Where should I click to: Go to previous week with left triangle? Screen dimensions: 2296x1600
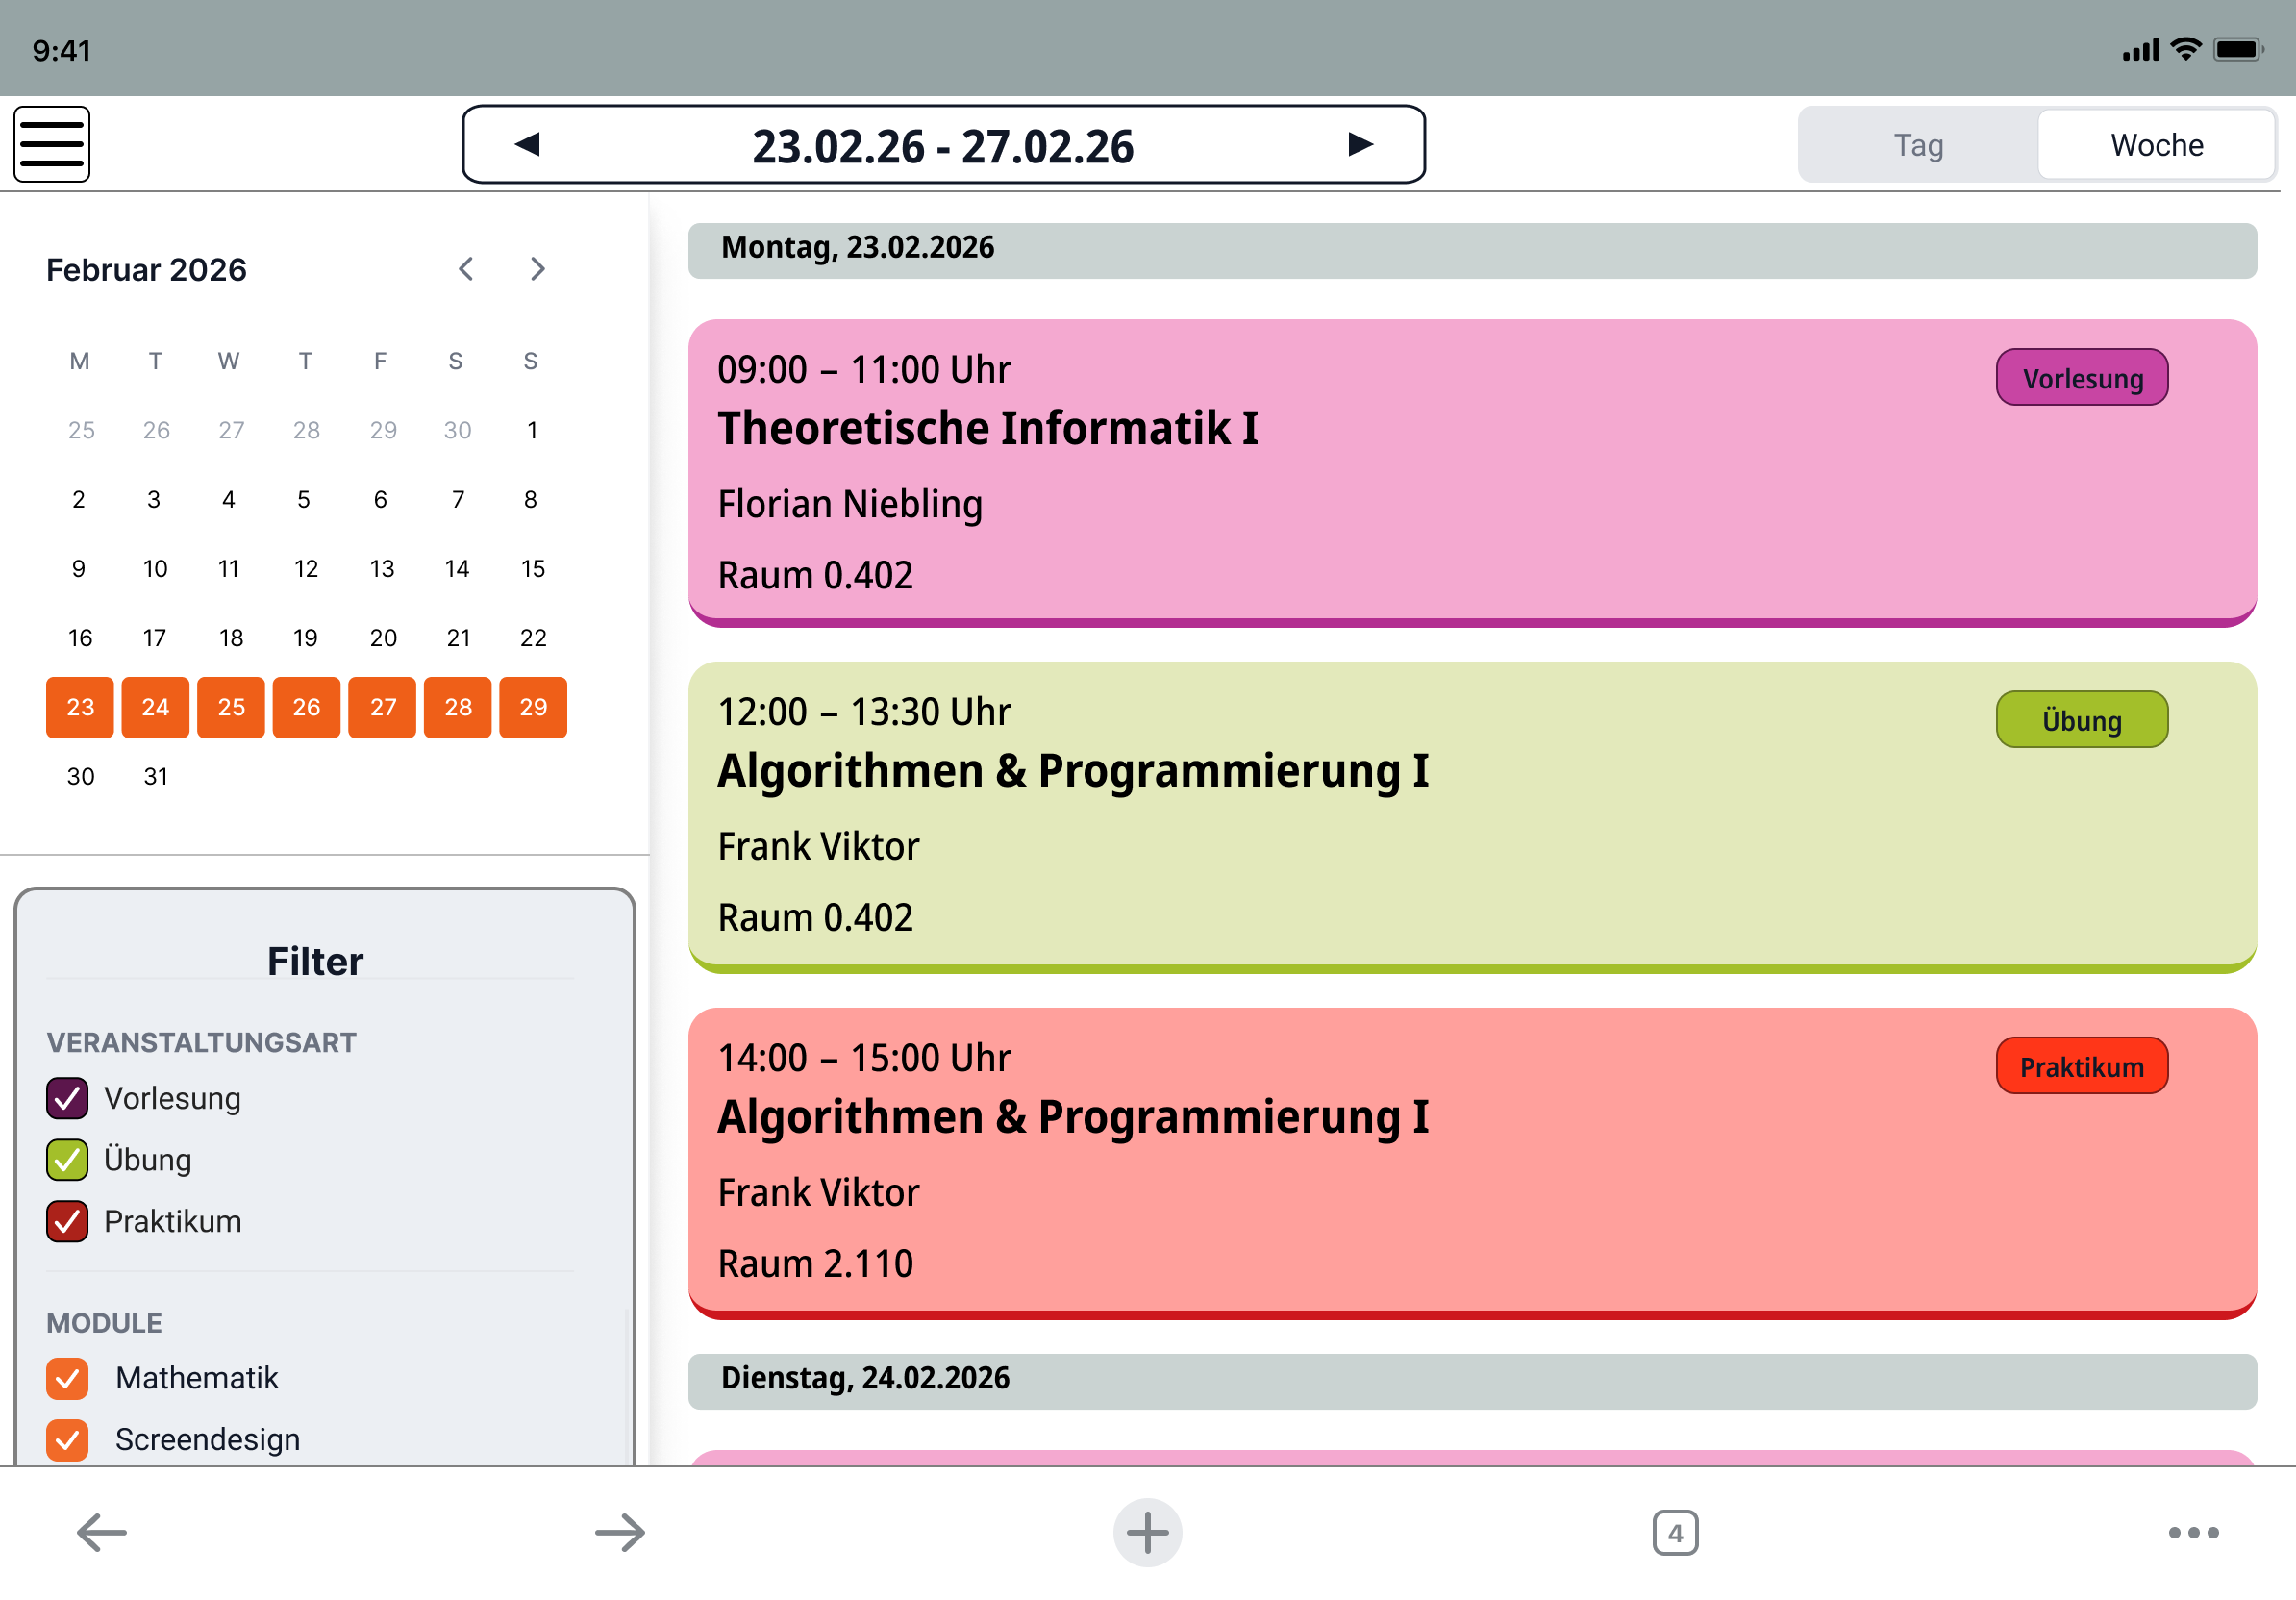pyautogui.click(x=528, y=145)
